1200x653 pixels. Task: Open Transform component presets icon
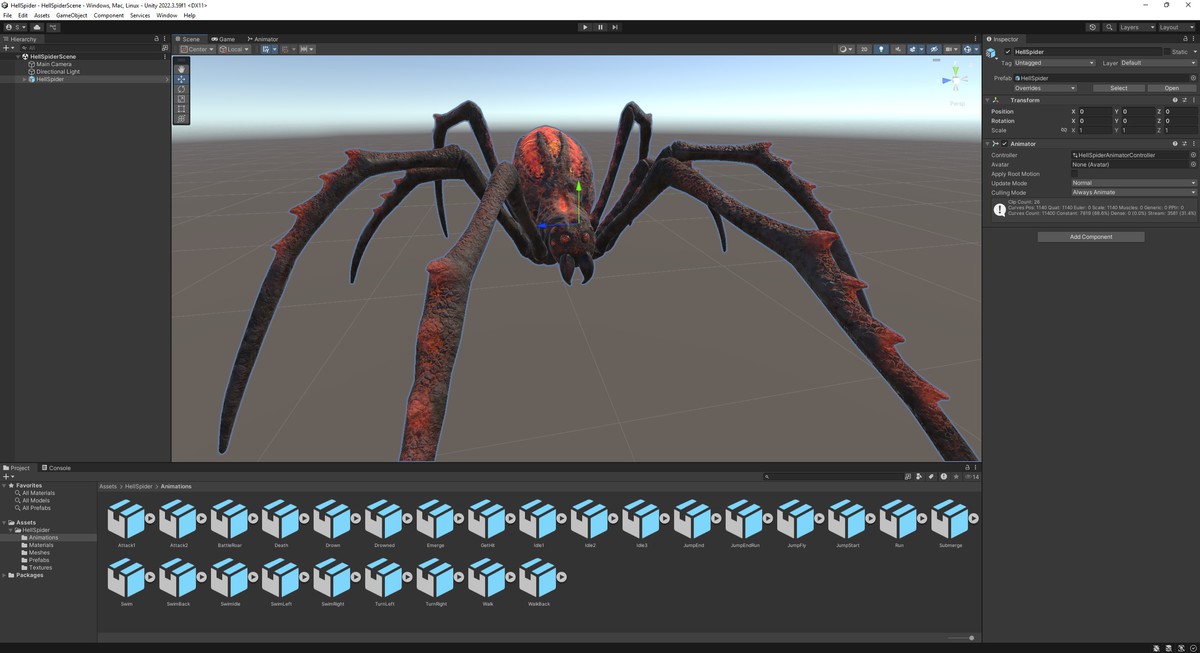[1183, 100]
